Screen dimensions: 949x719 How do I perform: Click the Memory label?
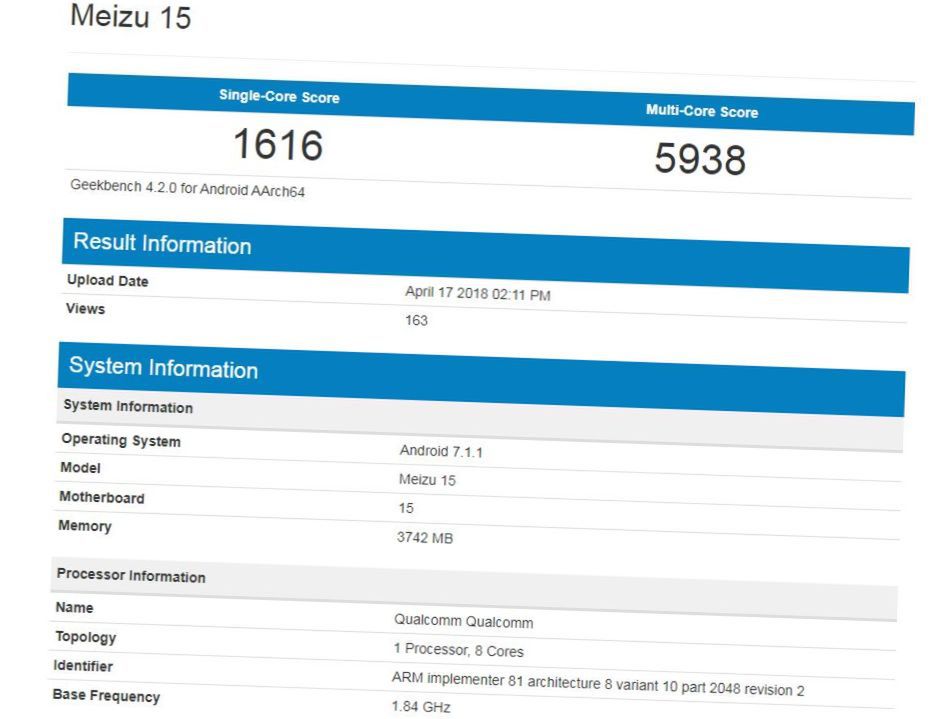[x=85, y=526]
